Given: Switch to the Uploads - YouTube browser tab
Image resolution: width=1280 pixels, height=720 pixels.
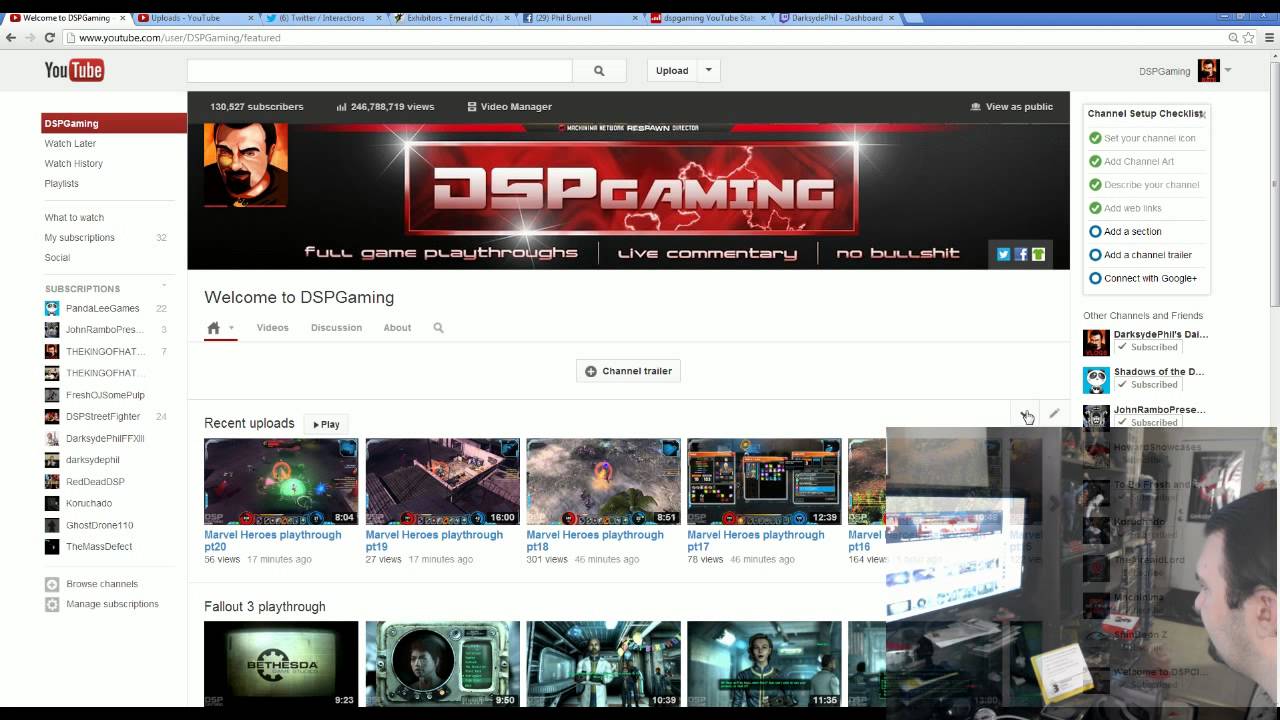Looking at the screenshot, I should 193,17.
